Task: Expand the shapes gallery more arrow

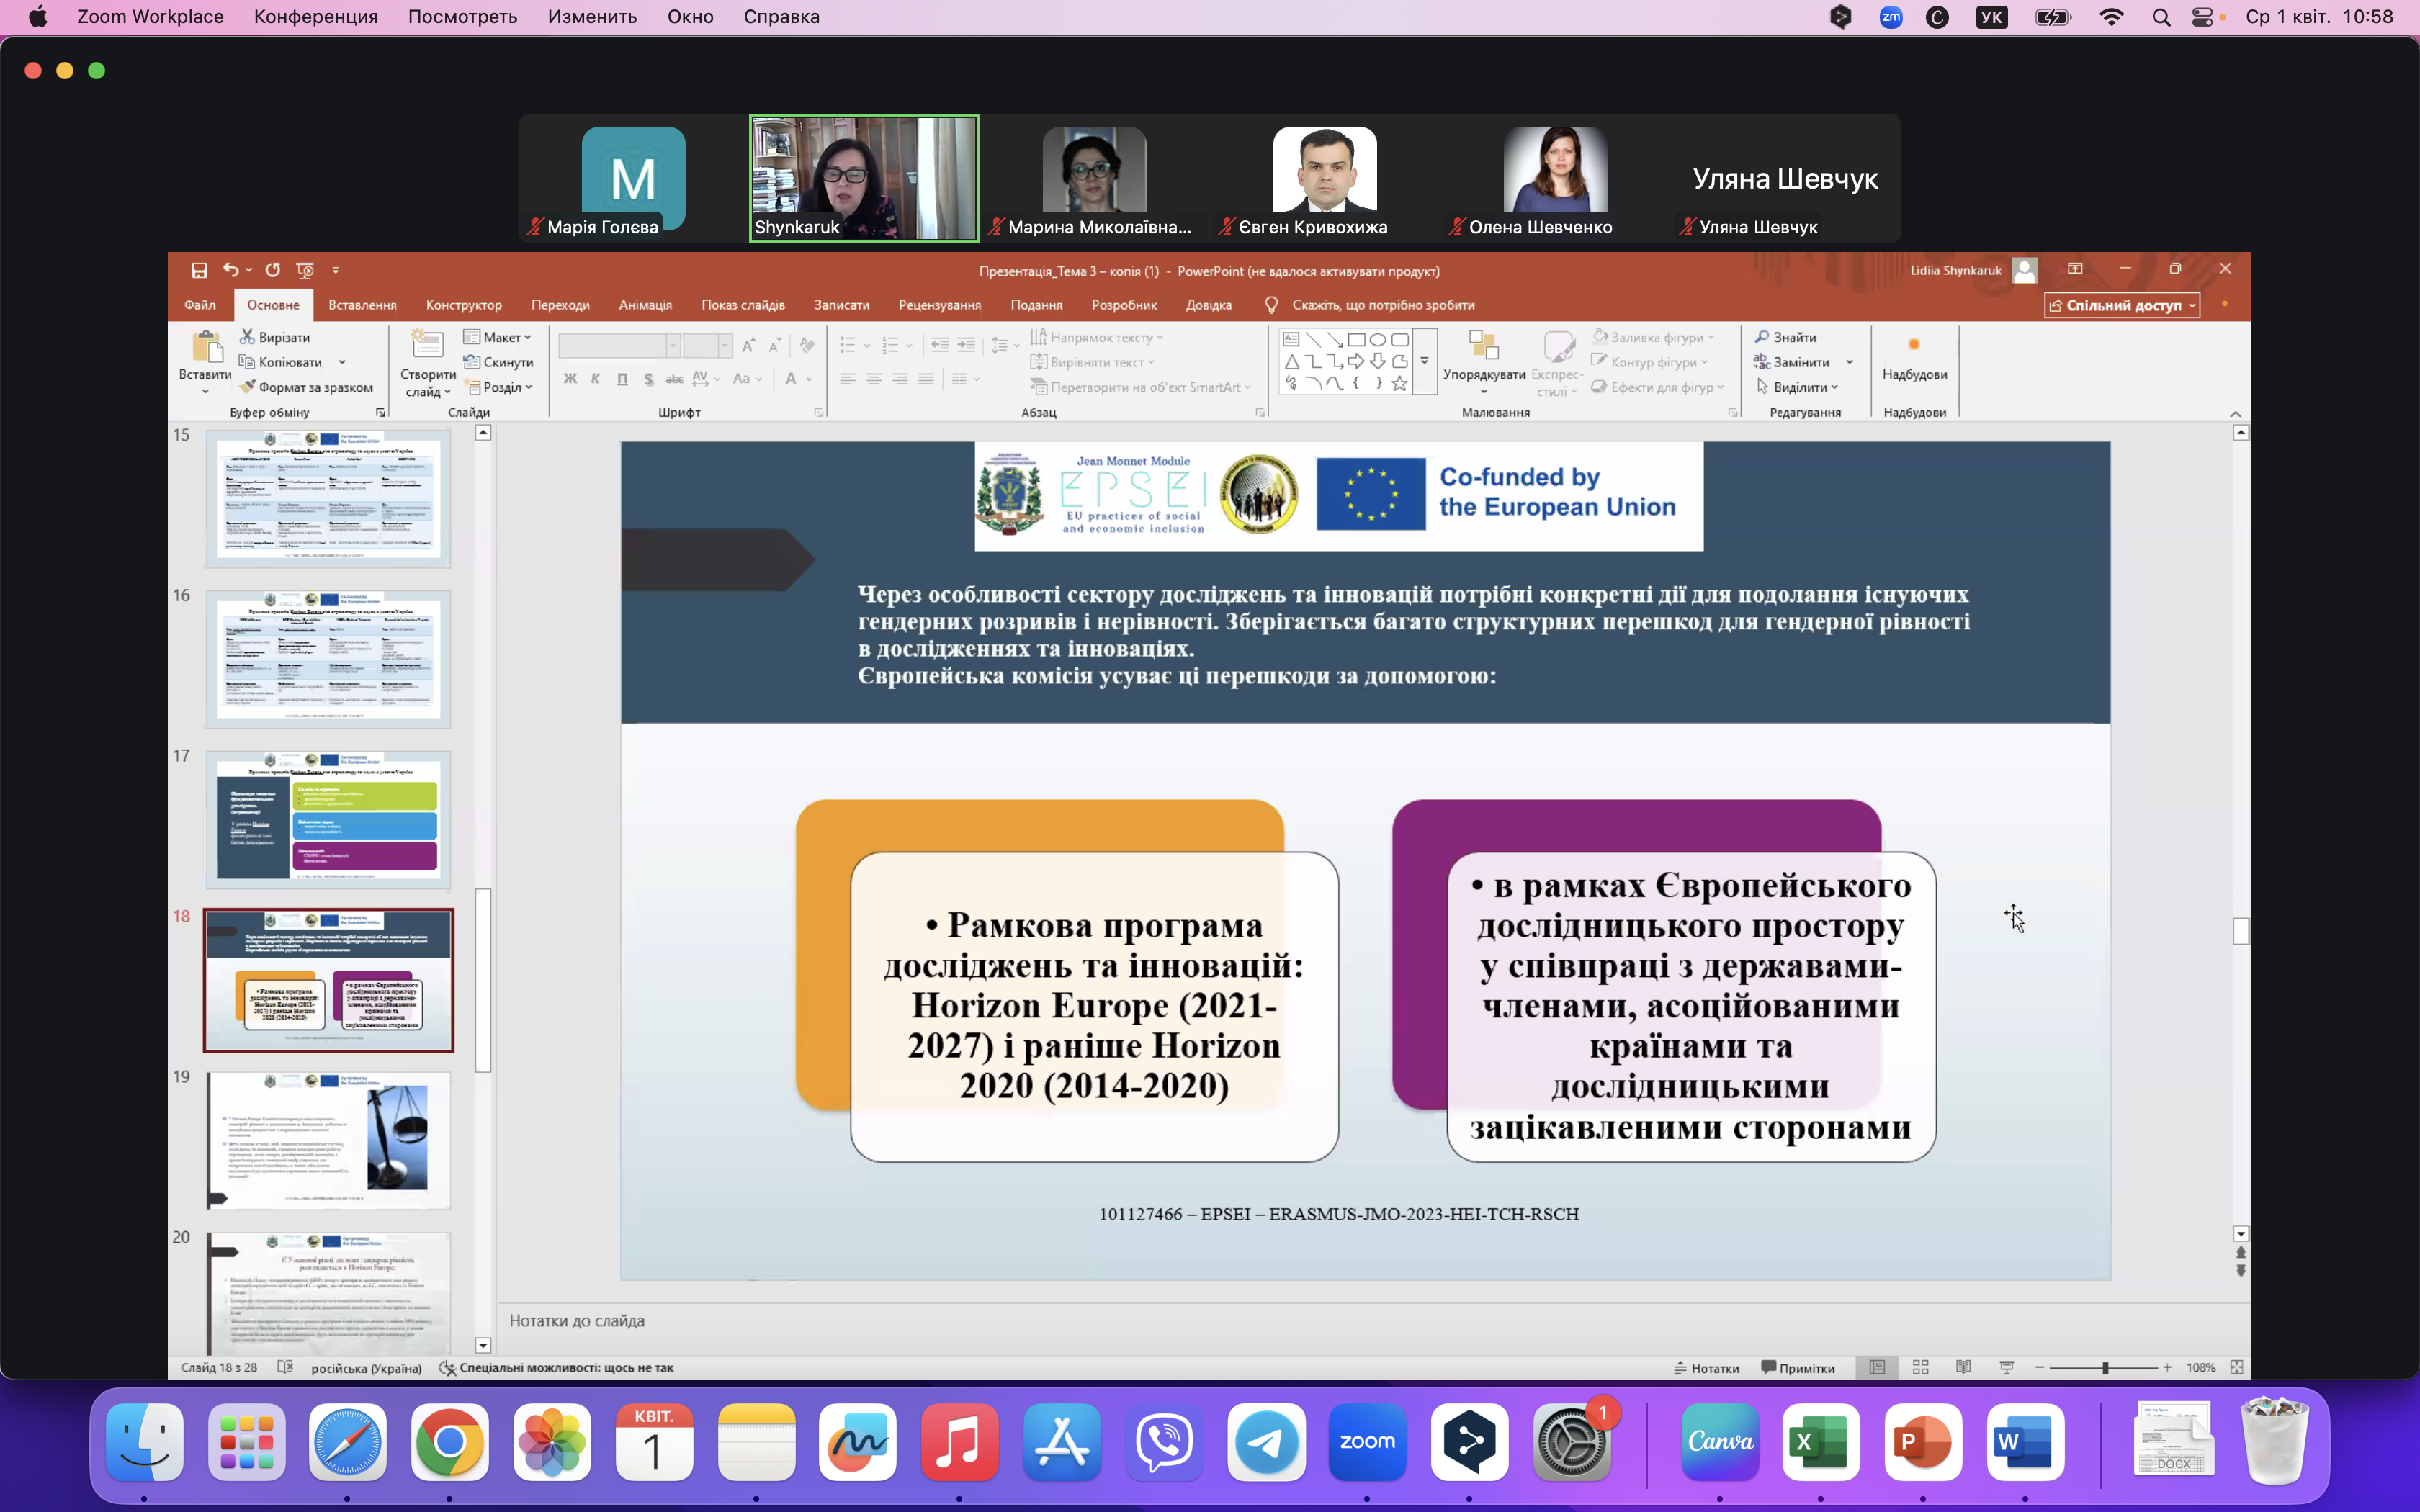Action: tap(1424, 362)
